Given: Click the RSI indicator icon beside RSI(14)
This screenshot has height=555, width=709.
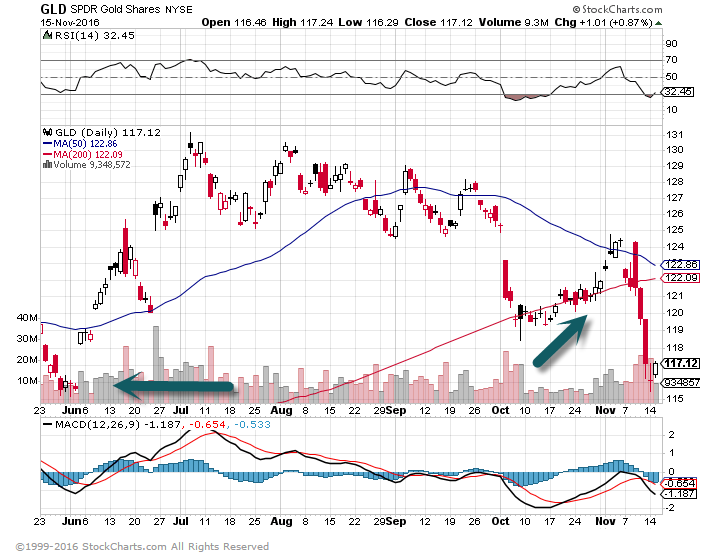Looking at the screenshot, I should tap(47, 35).
